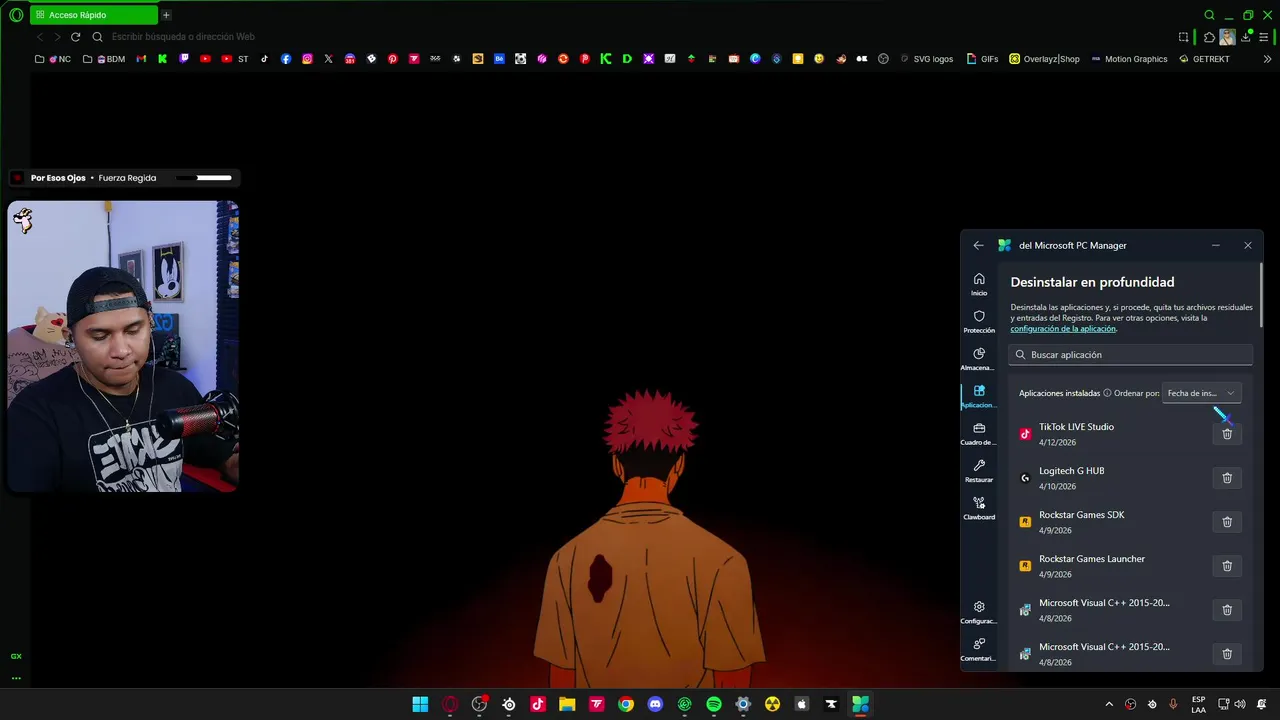Select the Rockstar Games SDK entry text
This screenshot has height=720, width=1280.
pyautogui.click(x=1081, y=515)
